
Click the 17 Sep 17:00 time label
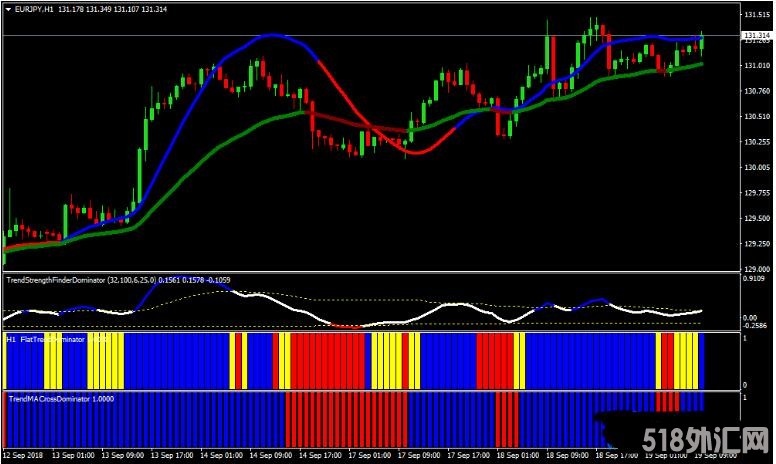click(x=469, y=455)
